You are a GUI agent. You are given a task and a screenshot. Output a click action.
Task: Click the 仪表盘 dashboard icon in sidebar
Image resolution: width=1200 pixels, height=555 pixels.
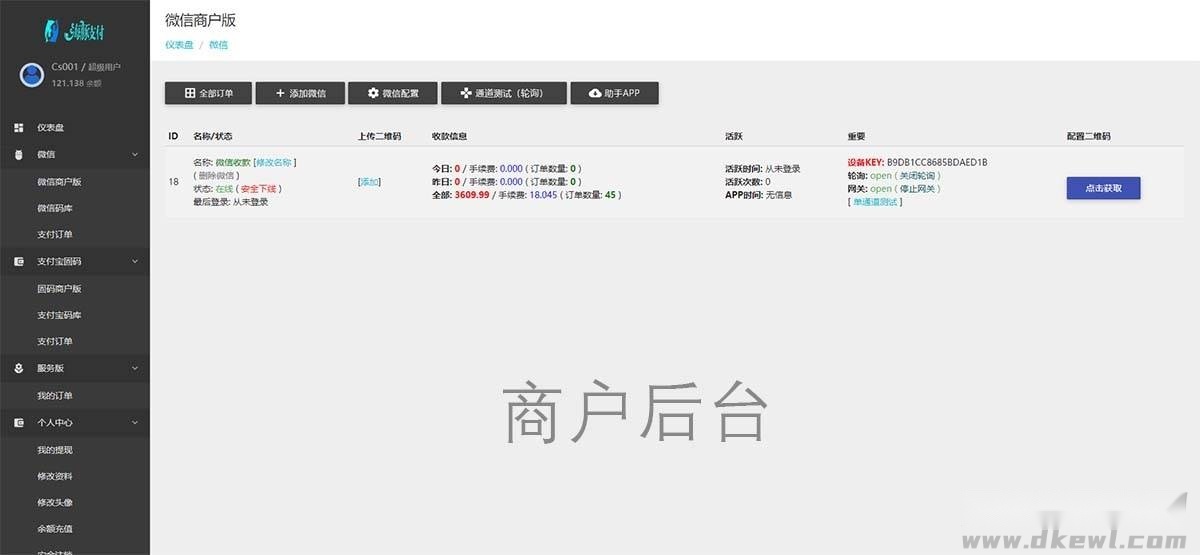[19, 128]
